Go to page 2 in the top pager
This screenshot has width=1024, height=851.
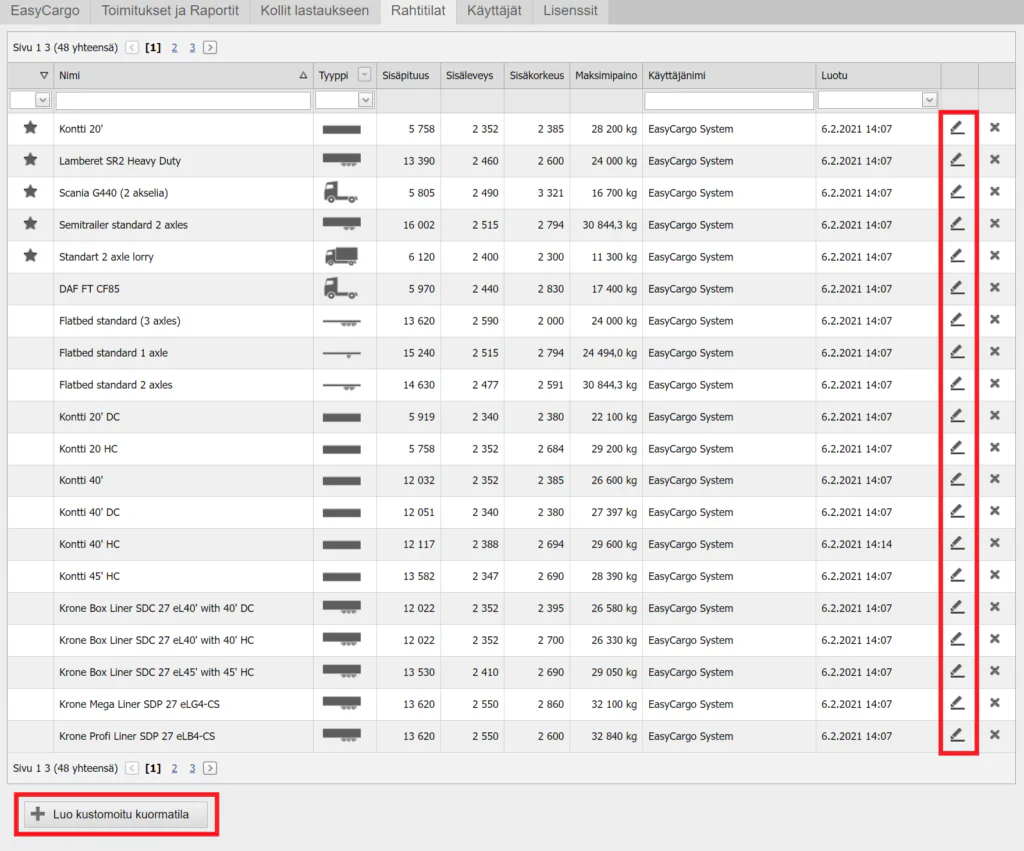pos(174,47)
